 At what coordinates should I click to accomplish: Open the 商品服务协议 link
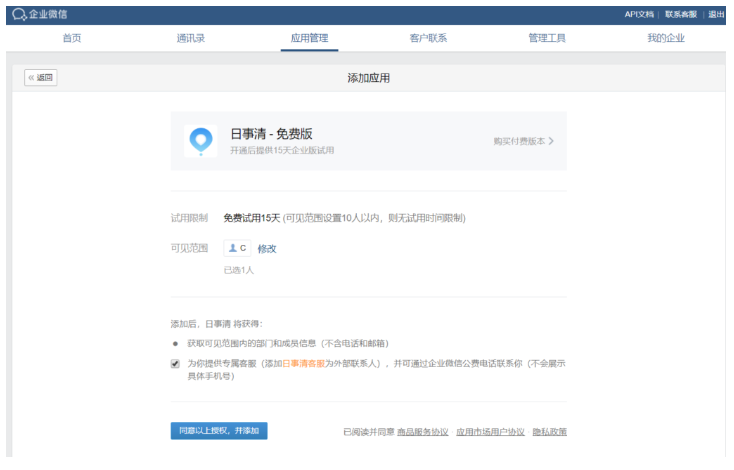(423, 432)
